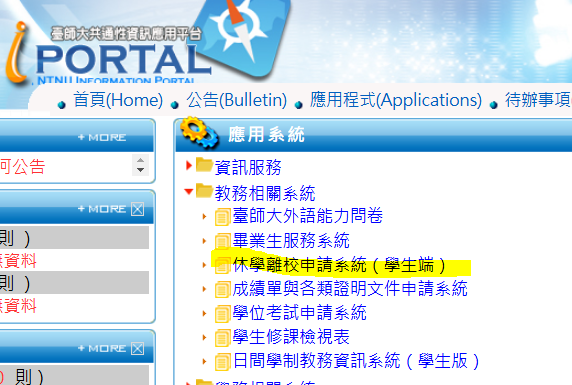Viewport: 572px width, 385px height.
Task: Click the iPortal logo
Action: 108,55
